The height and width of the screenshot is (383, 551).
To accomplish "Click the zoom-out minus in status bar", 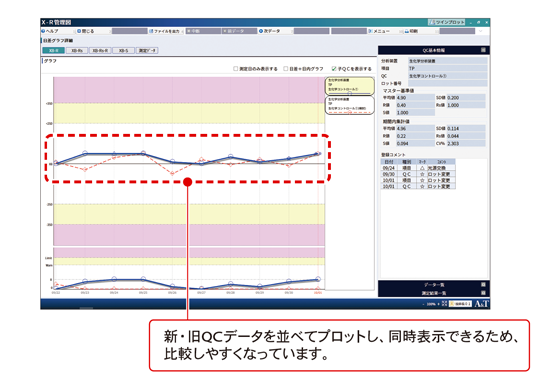I will tap(423, 304).
